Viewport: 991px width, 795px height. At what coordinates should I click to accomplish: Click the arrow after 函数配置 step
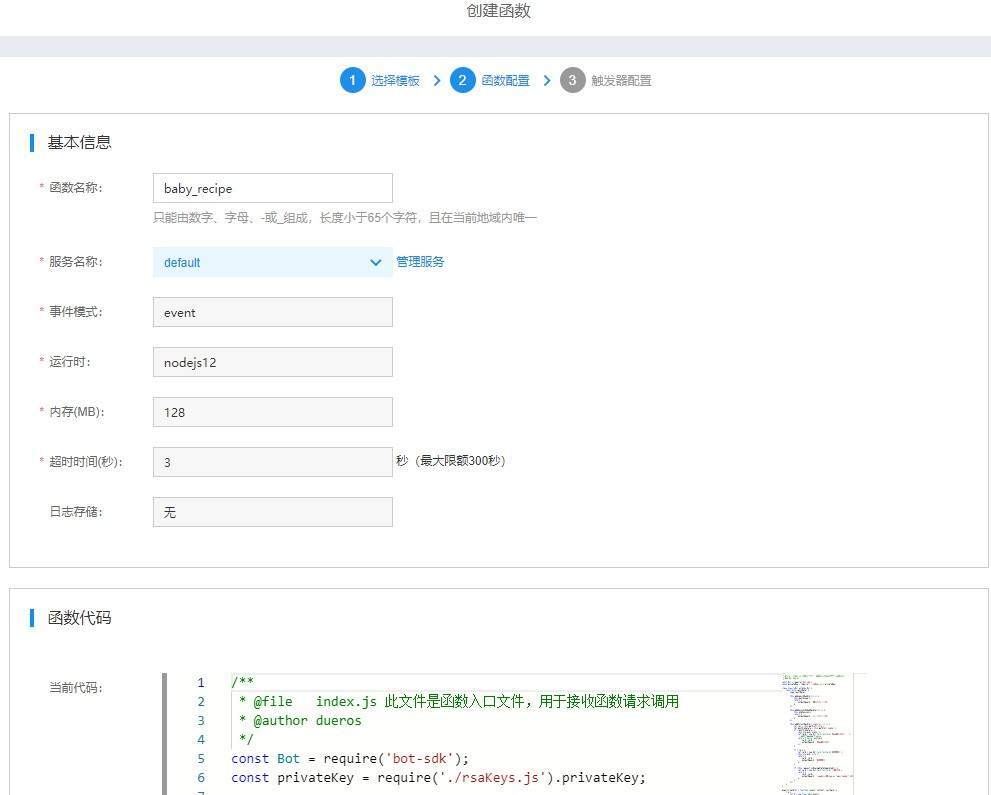click(x=547, y=80)
